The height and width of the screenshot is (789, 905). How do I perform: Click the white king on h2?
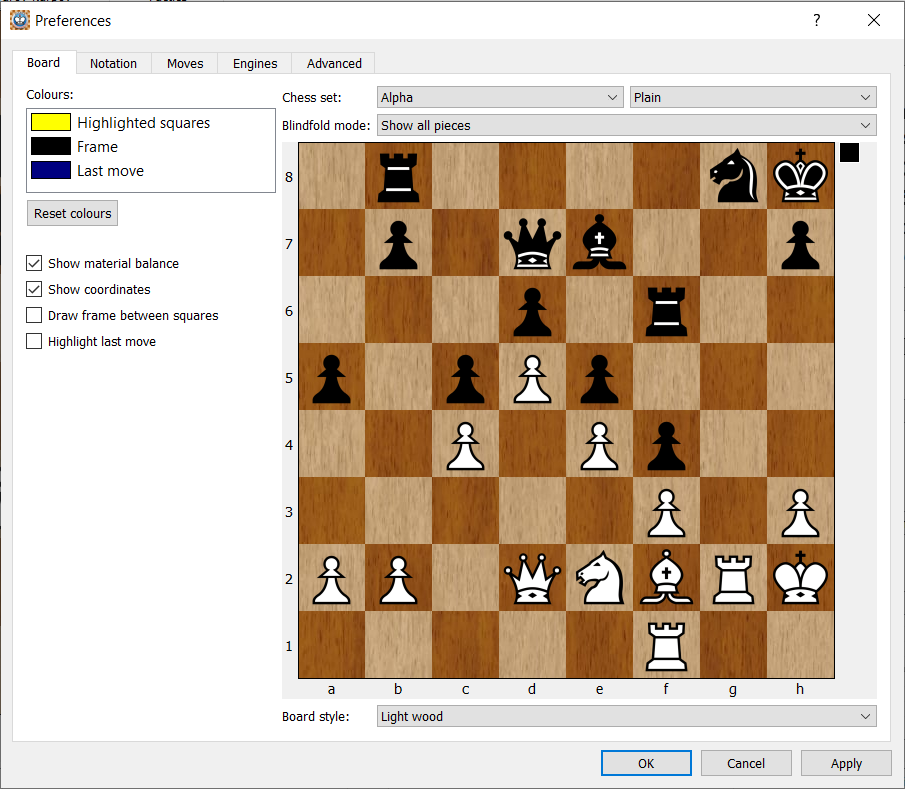[800, 578]
